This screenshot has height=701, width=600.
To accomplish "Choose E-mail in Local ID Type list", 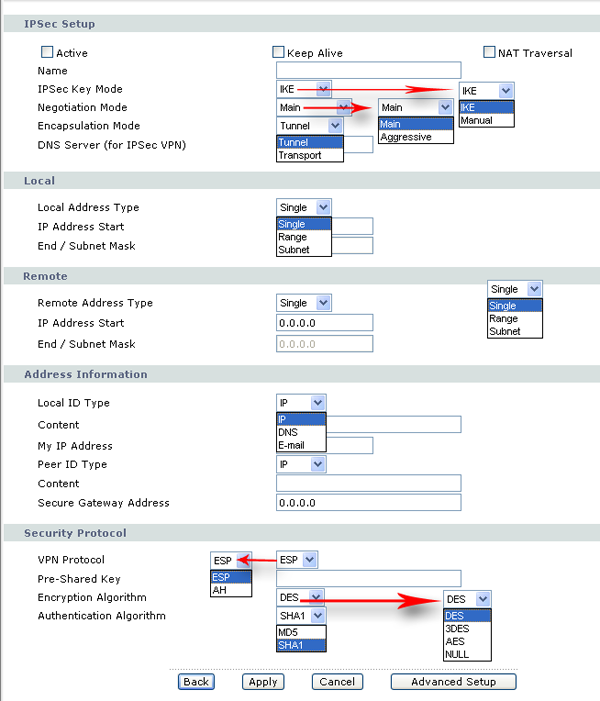I will point(292,445).
